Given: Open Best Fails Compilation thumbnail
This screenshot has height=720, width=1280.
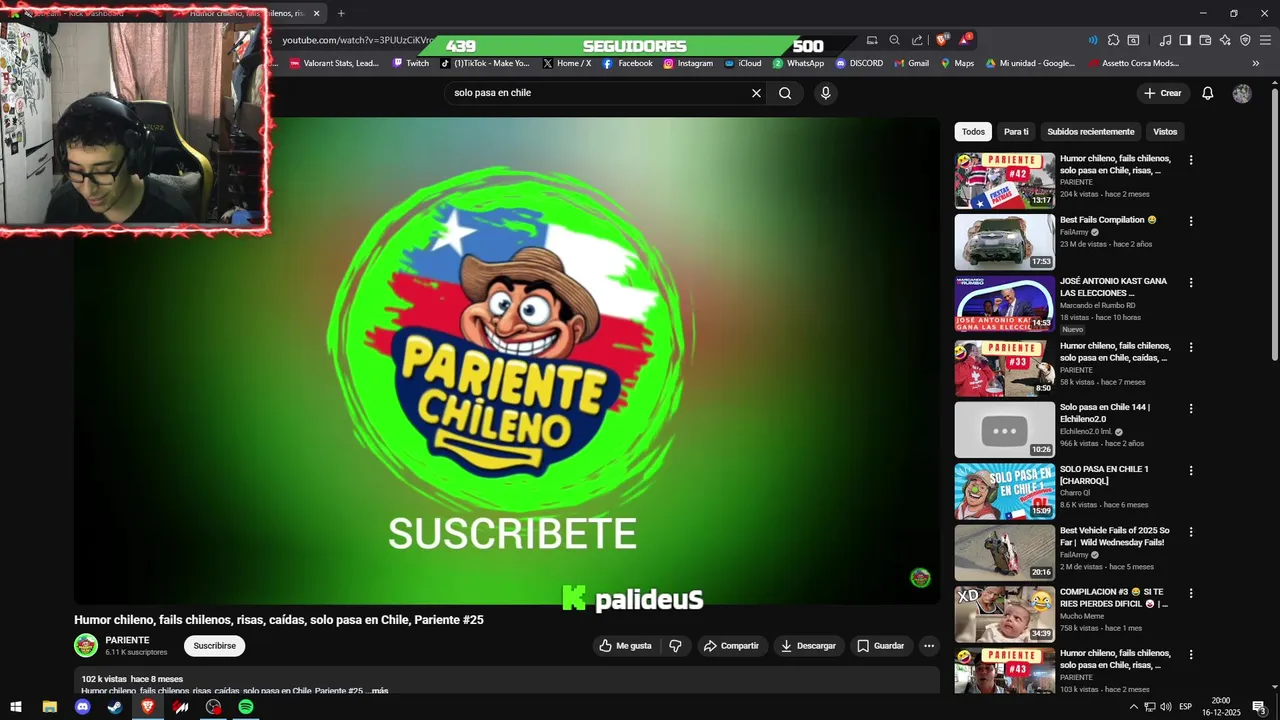Looking at the screenshot, I should [1004, 242].
